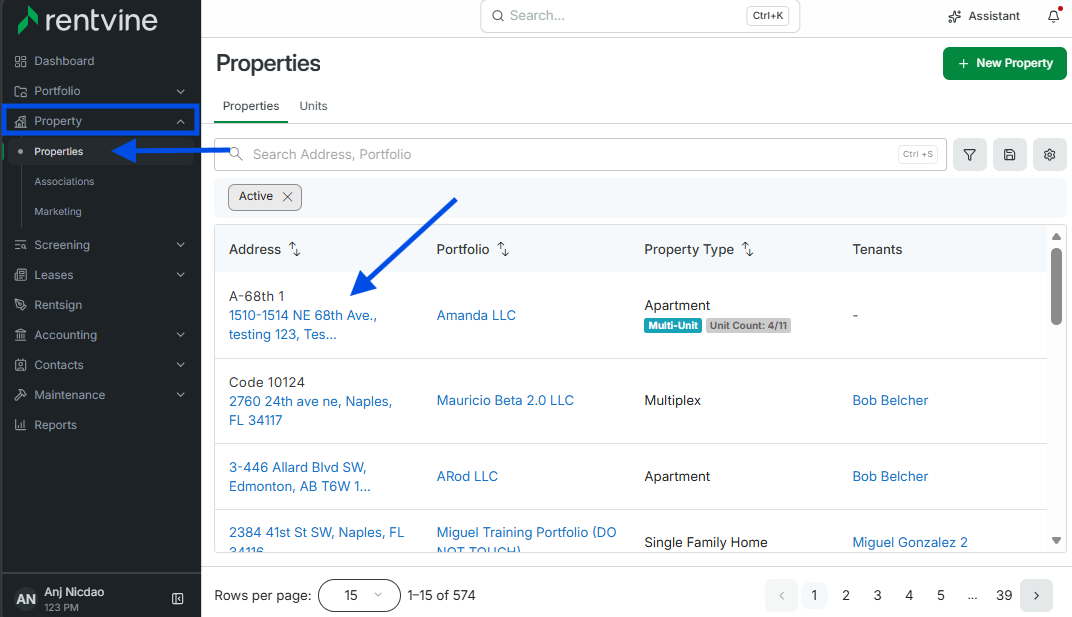The height and width of the screenshot is (617, 1072).
Task: Focus the Search Address, Portfolio field
Action: (x=580, y=155)
